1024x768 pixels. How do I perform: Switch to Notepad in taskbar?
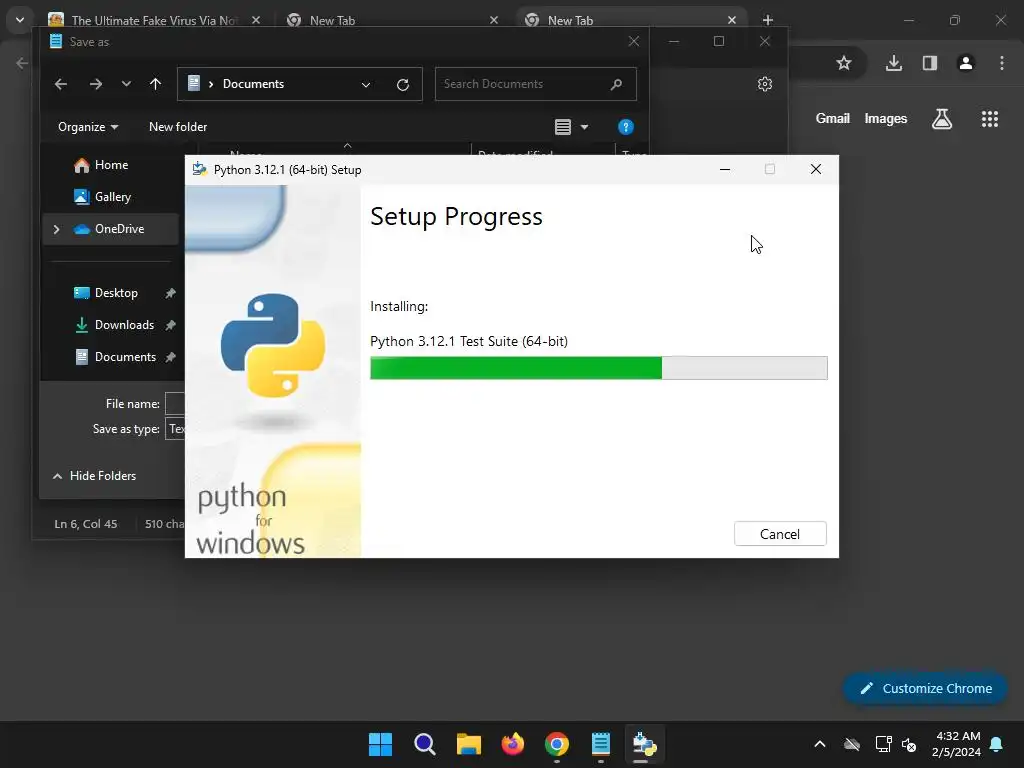(x=601, y=744)
